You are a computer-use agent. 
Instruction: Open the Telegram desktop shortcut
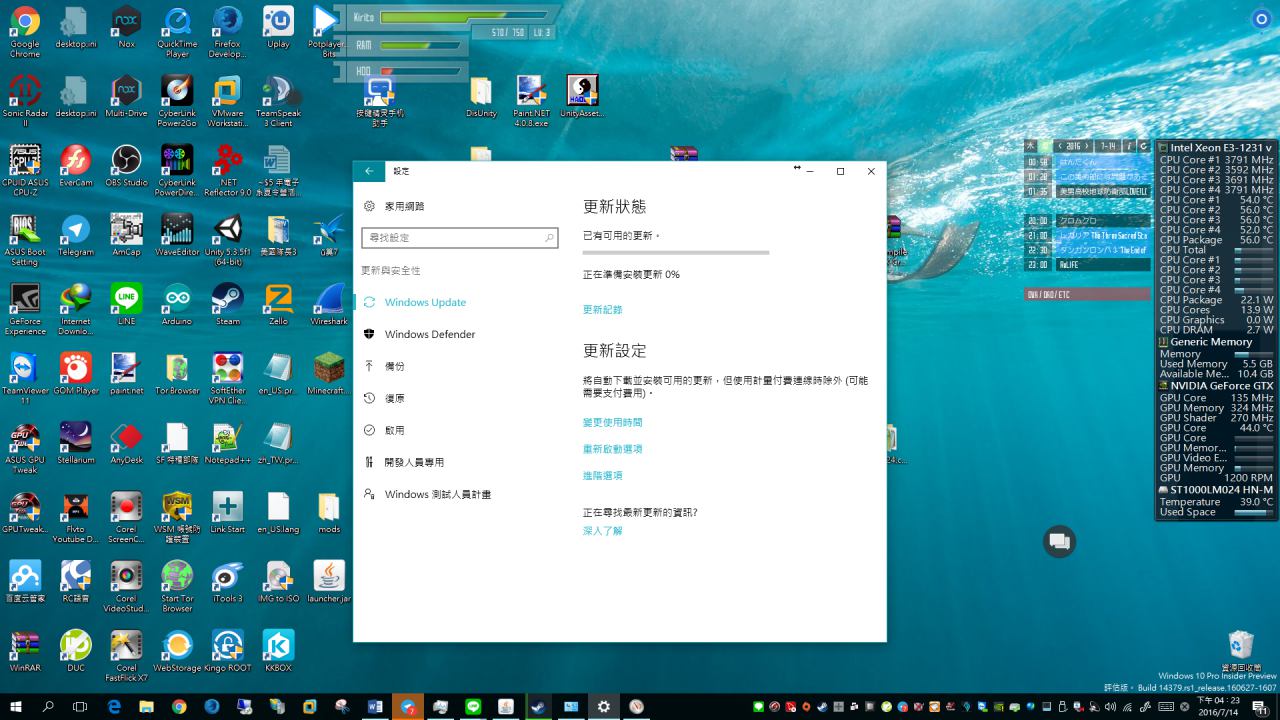point(75,230)
